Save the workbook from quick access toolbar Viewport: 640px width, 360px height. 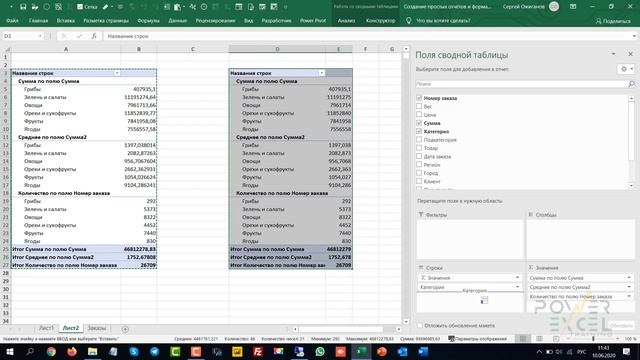[23, 7]
